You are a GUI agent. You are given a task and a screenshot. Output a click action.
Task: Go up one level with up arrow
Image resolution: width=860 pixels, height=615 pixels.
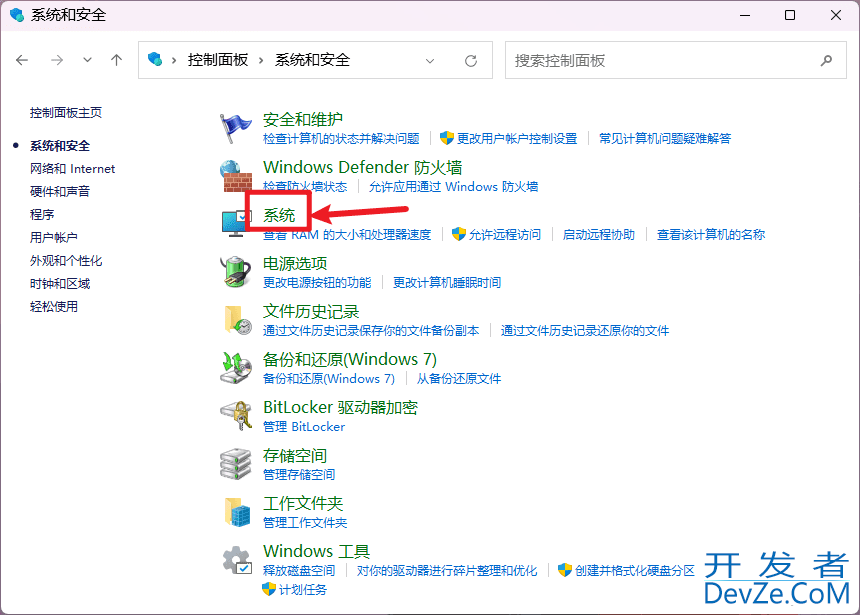click(x=116, y=60)
